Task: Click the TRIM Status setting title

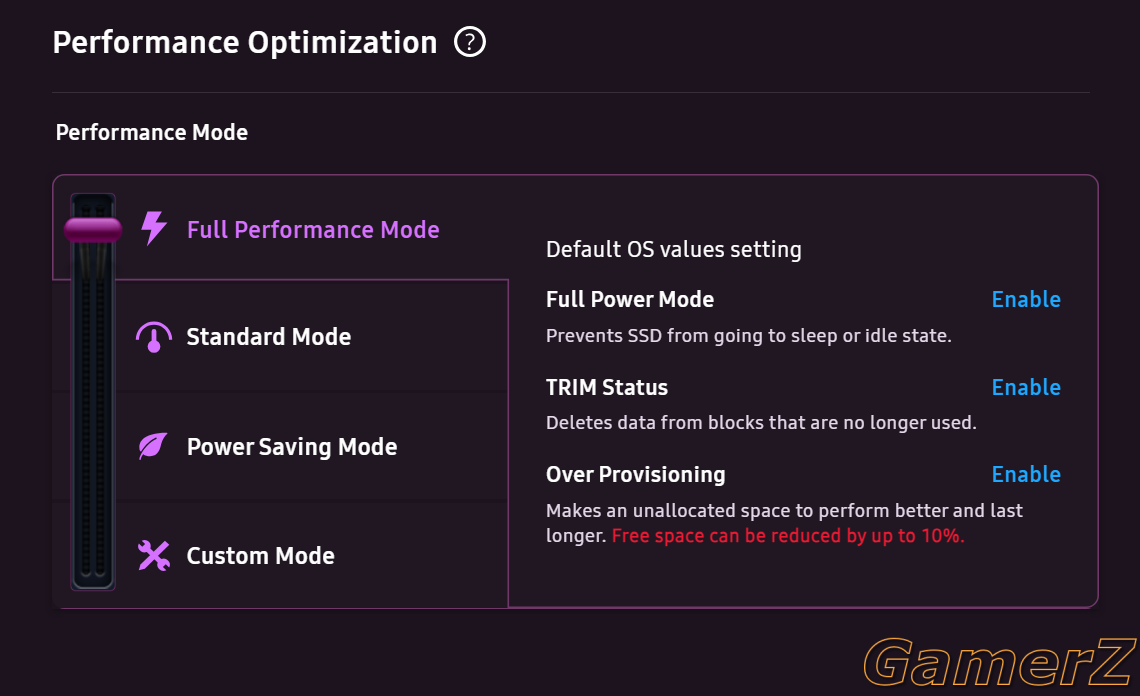Action: (x=606, y=387)
